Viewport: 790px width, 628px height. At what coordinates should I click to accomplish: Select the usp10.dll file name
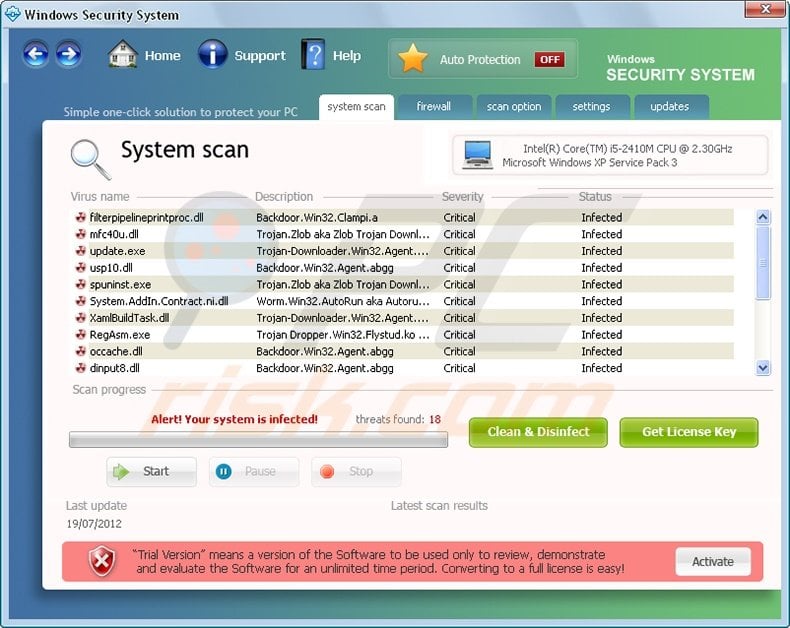(111, 268)
